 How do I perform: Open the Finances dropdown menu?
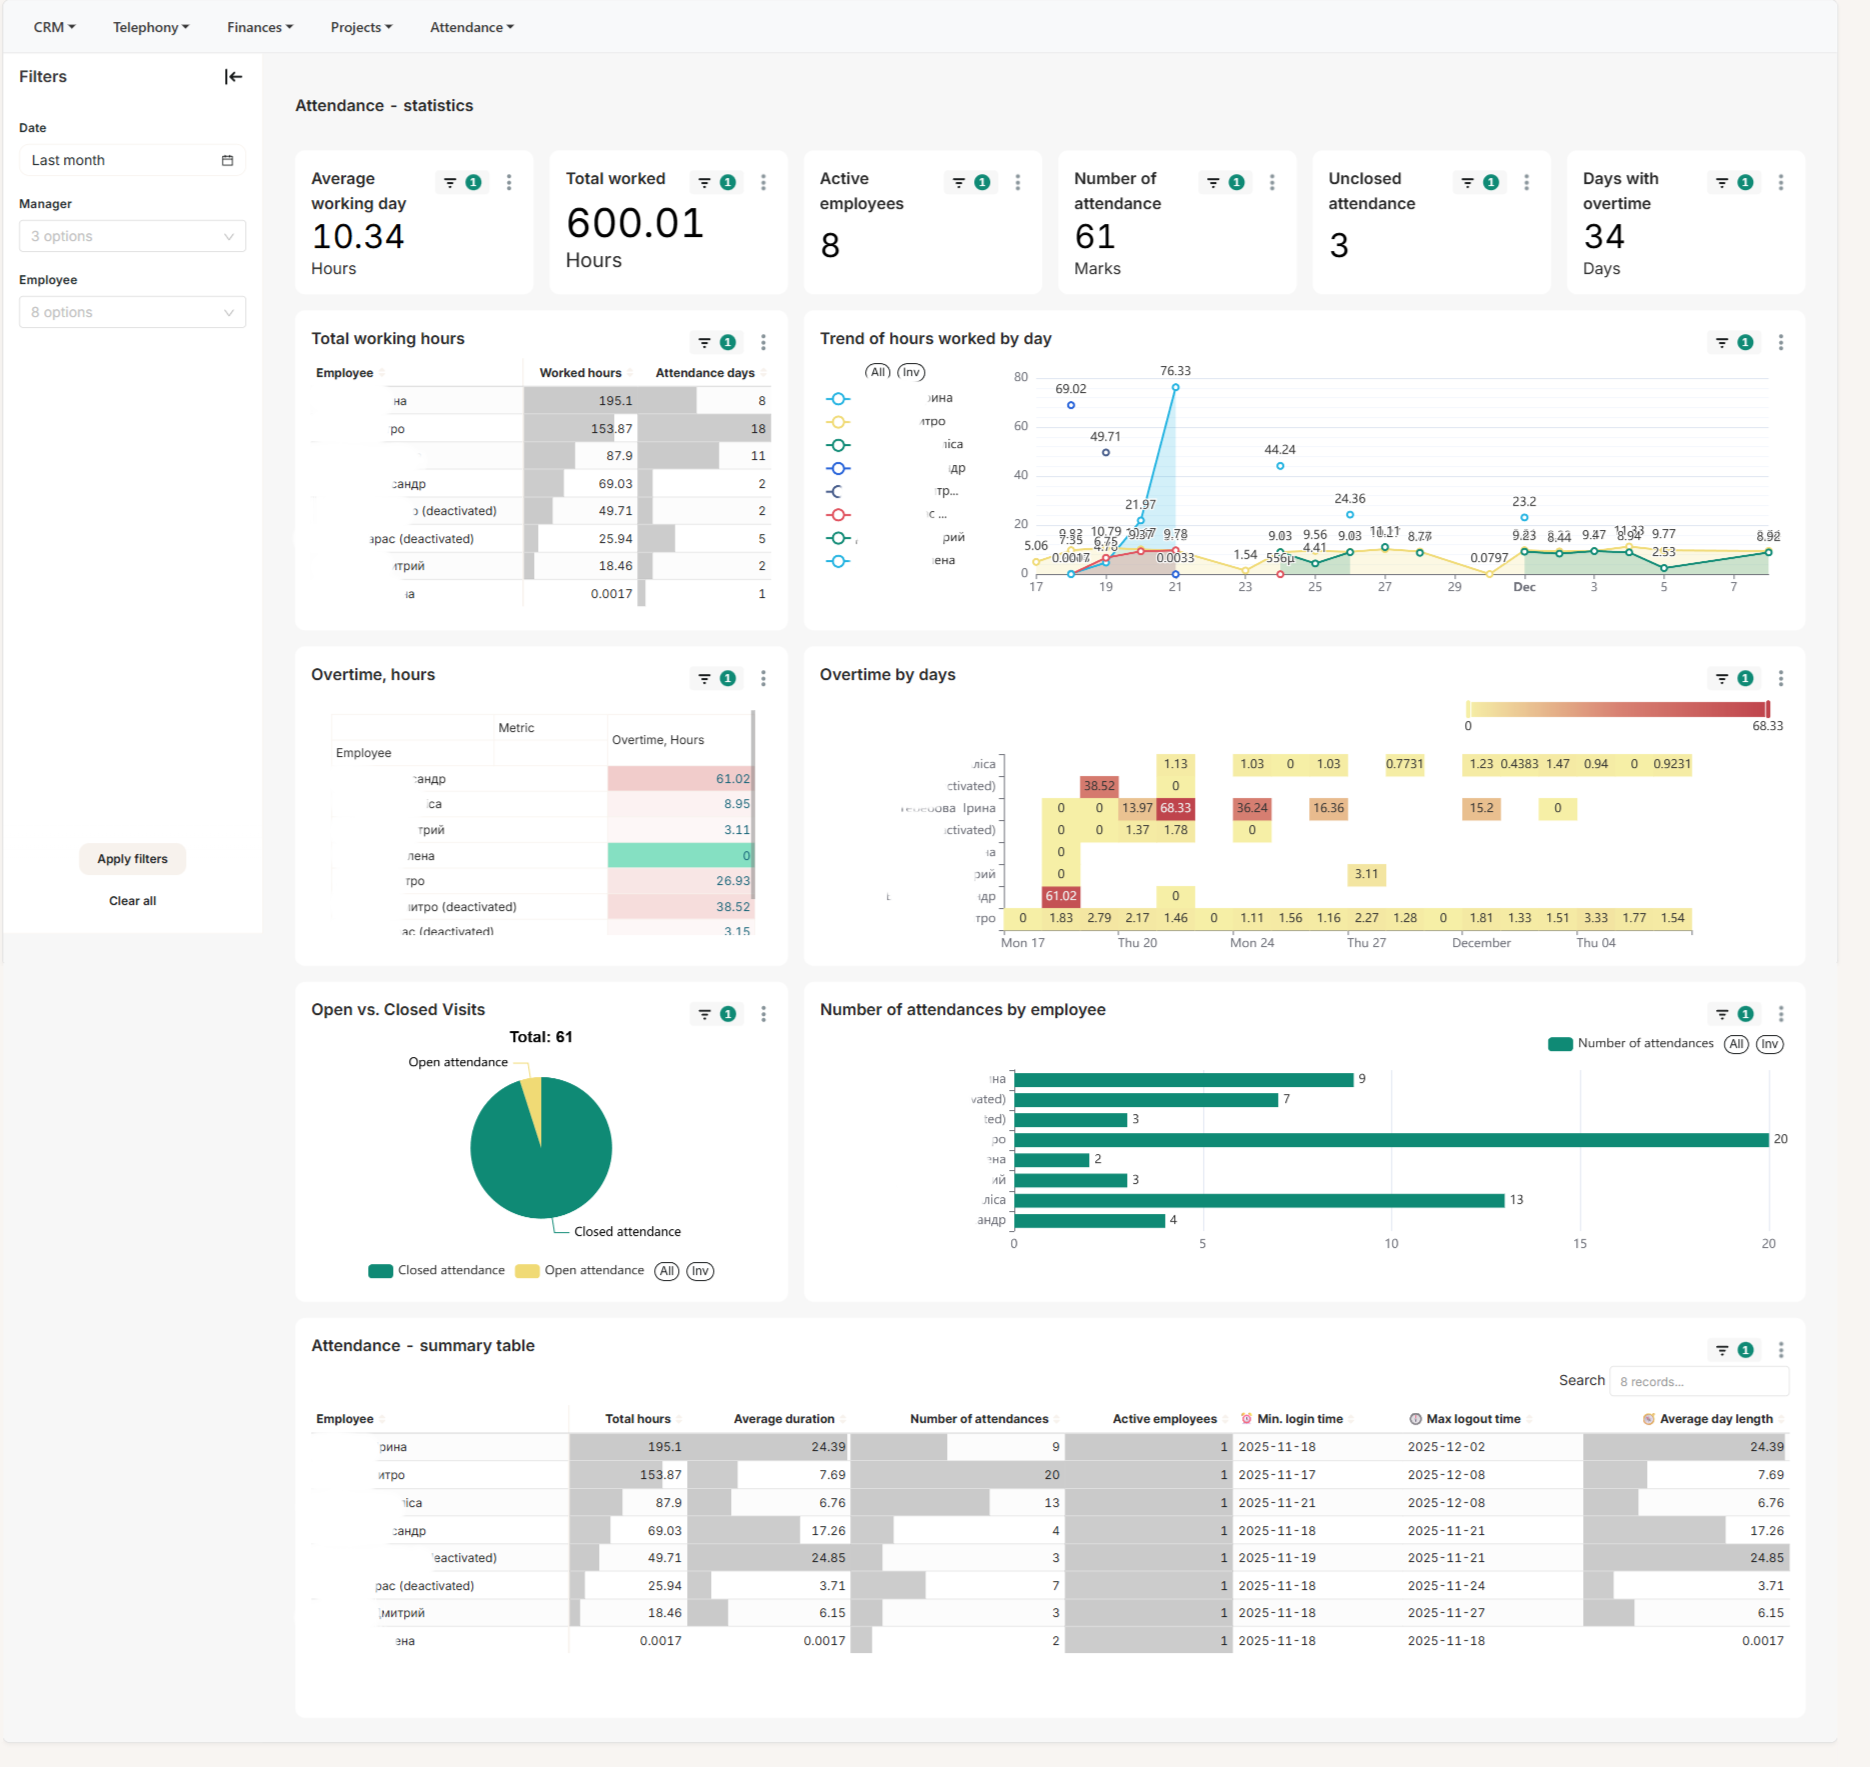click(x=260, y=27)
